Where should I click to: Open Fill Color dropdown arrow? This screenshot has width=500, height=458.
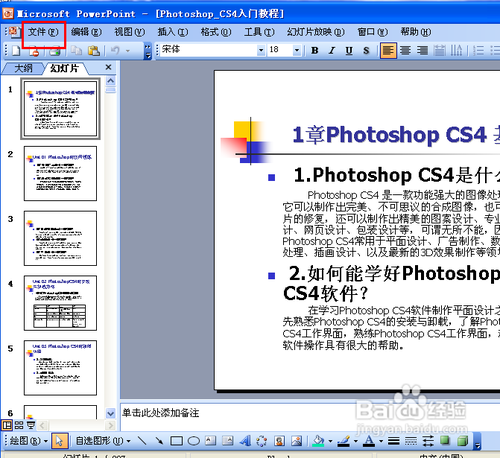(330, 441)
